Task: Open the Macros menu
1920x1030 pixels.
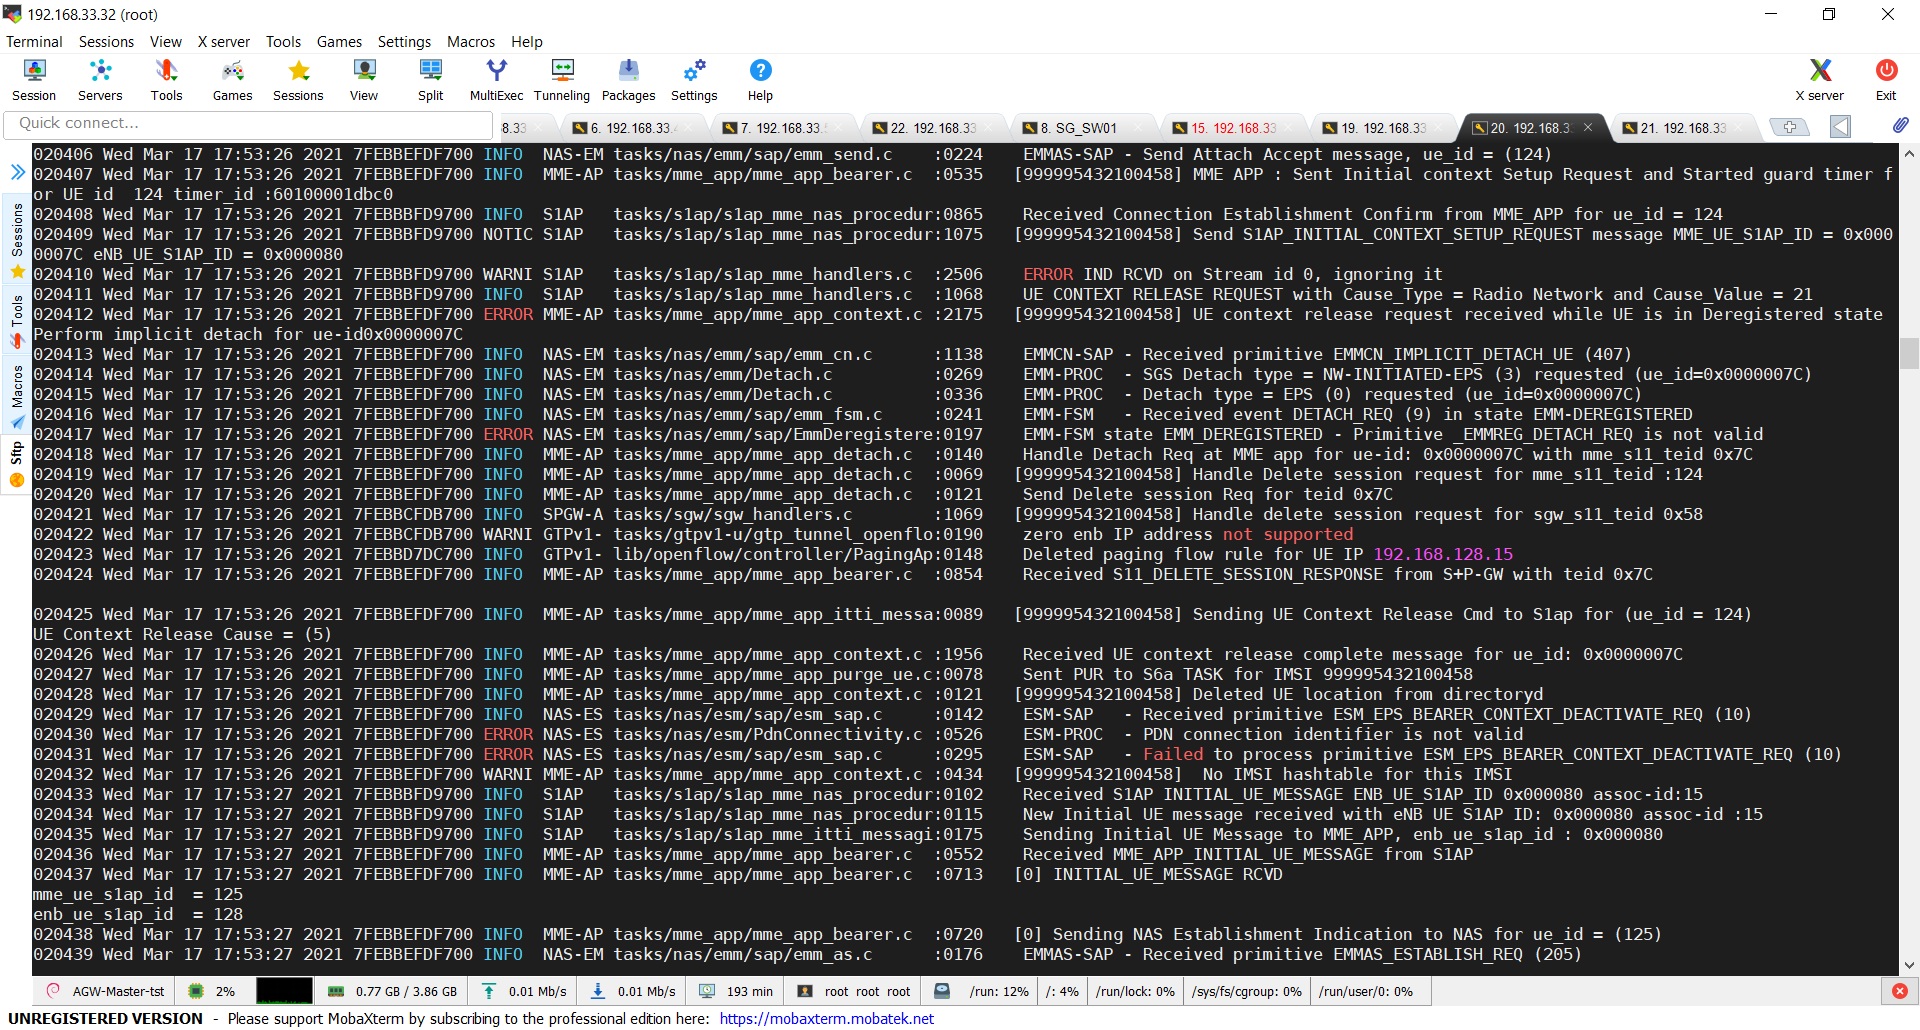Action: (x=471, y=41)
